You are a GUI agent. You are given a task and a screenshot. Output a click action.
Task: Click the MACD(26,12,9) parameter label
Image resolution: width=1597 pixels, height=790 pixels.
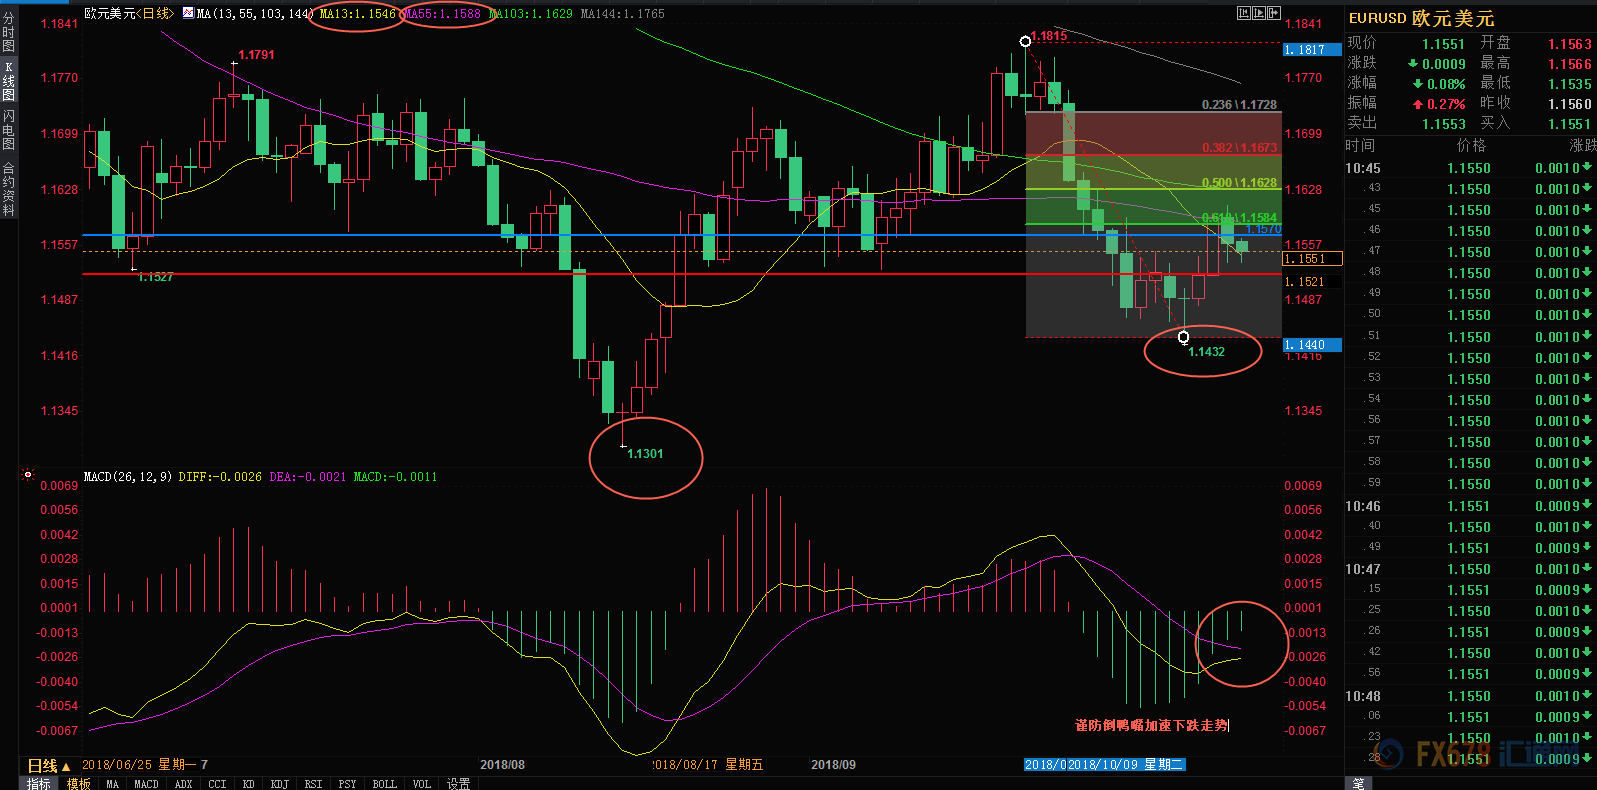pyautogui.click(x=128, y=477)
